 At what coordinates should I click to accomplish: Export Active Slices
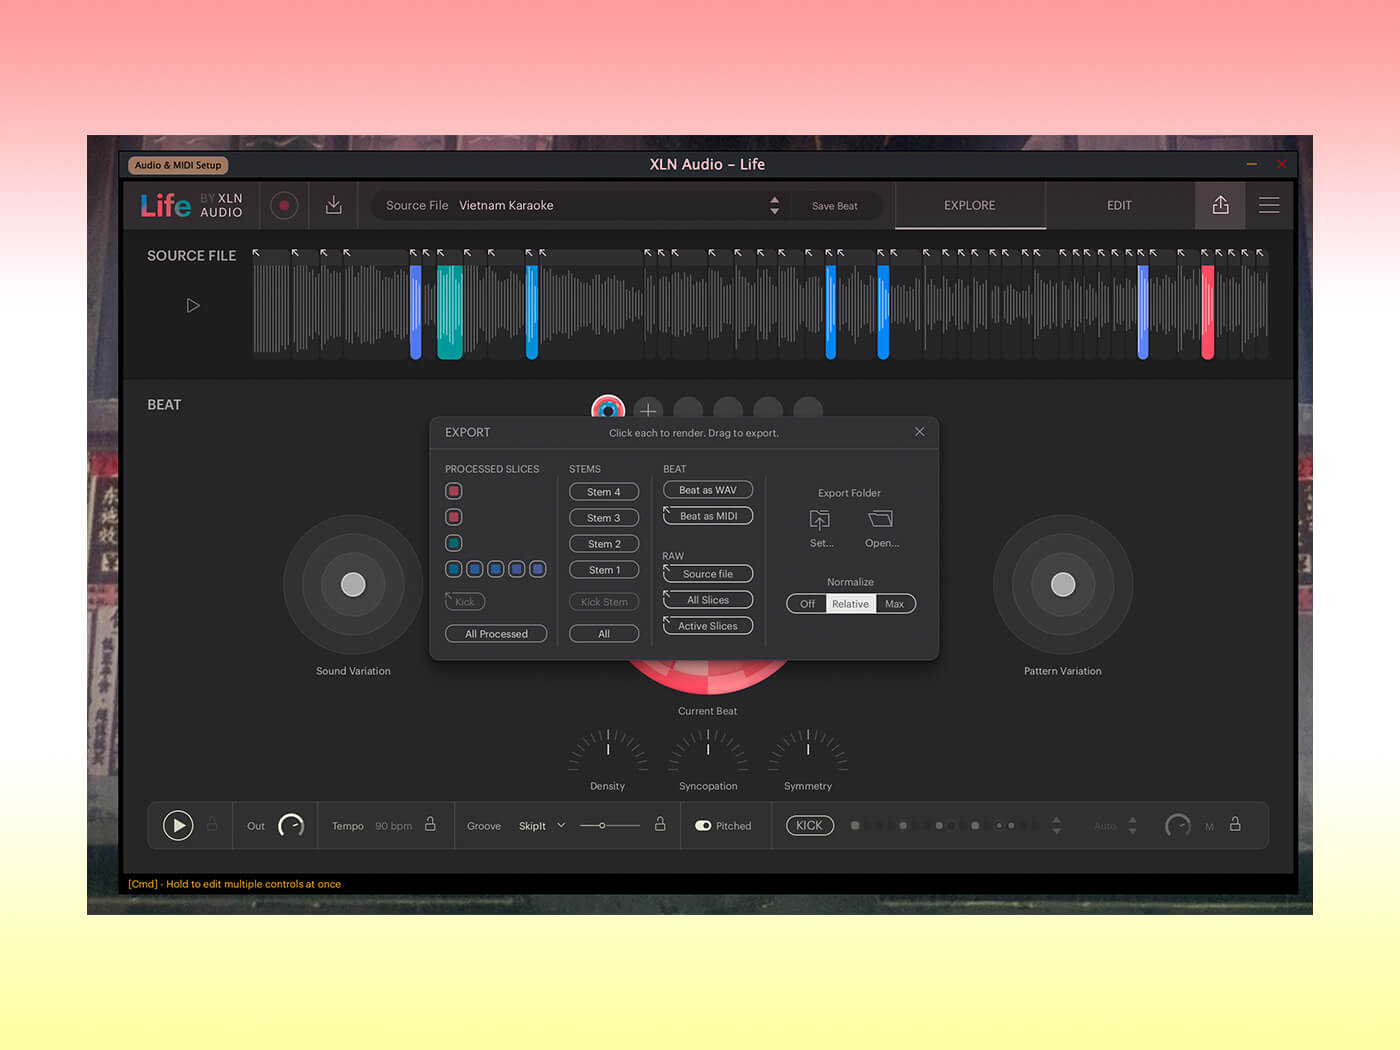[x=708, y=626]
